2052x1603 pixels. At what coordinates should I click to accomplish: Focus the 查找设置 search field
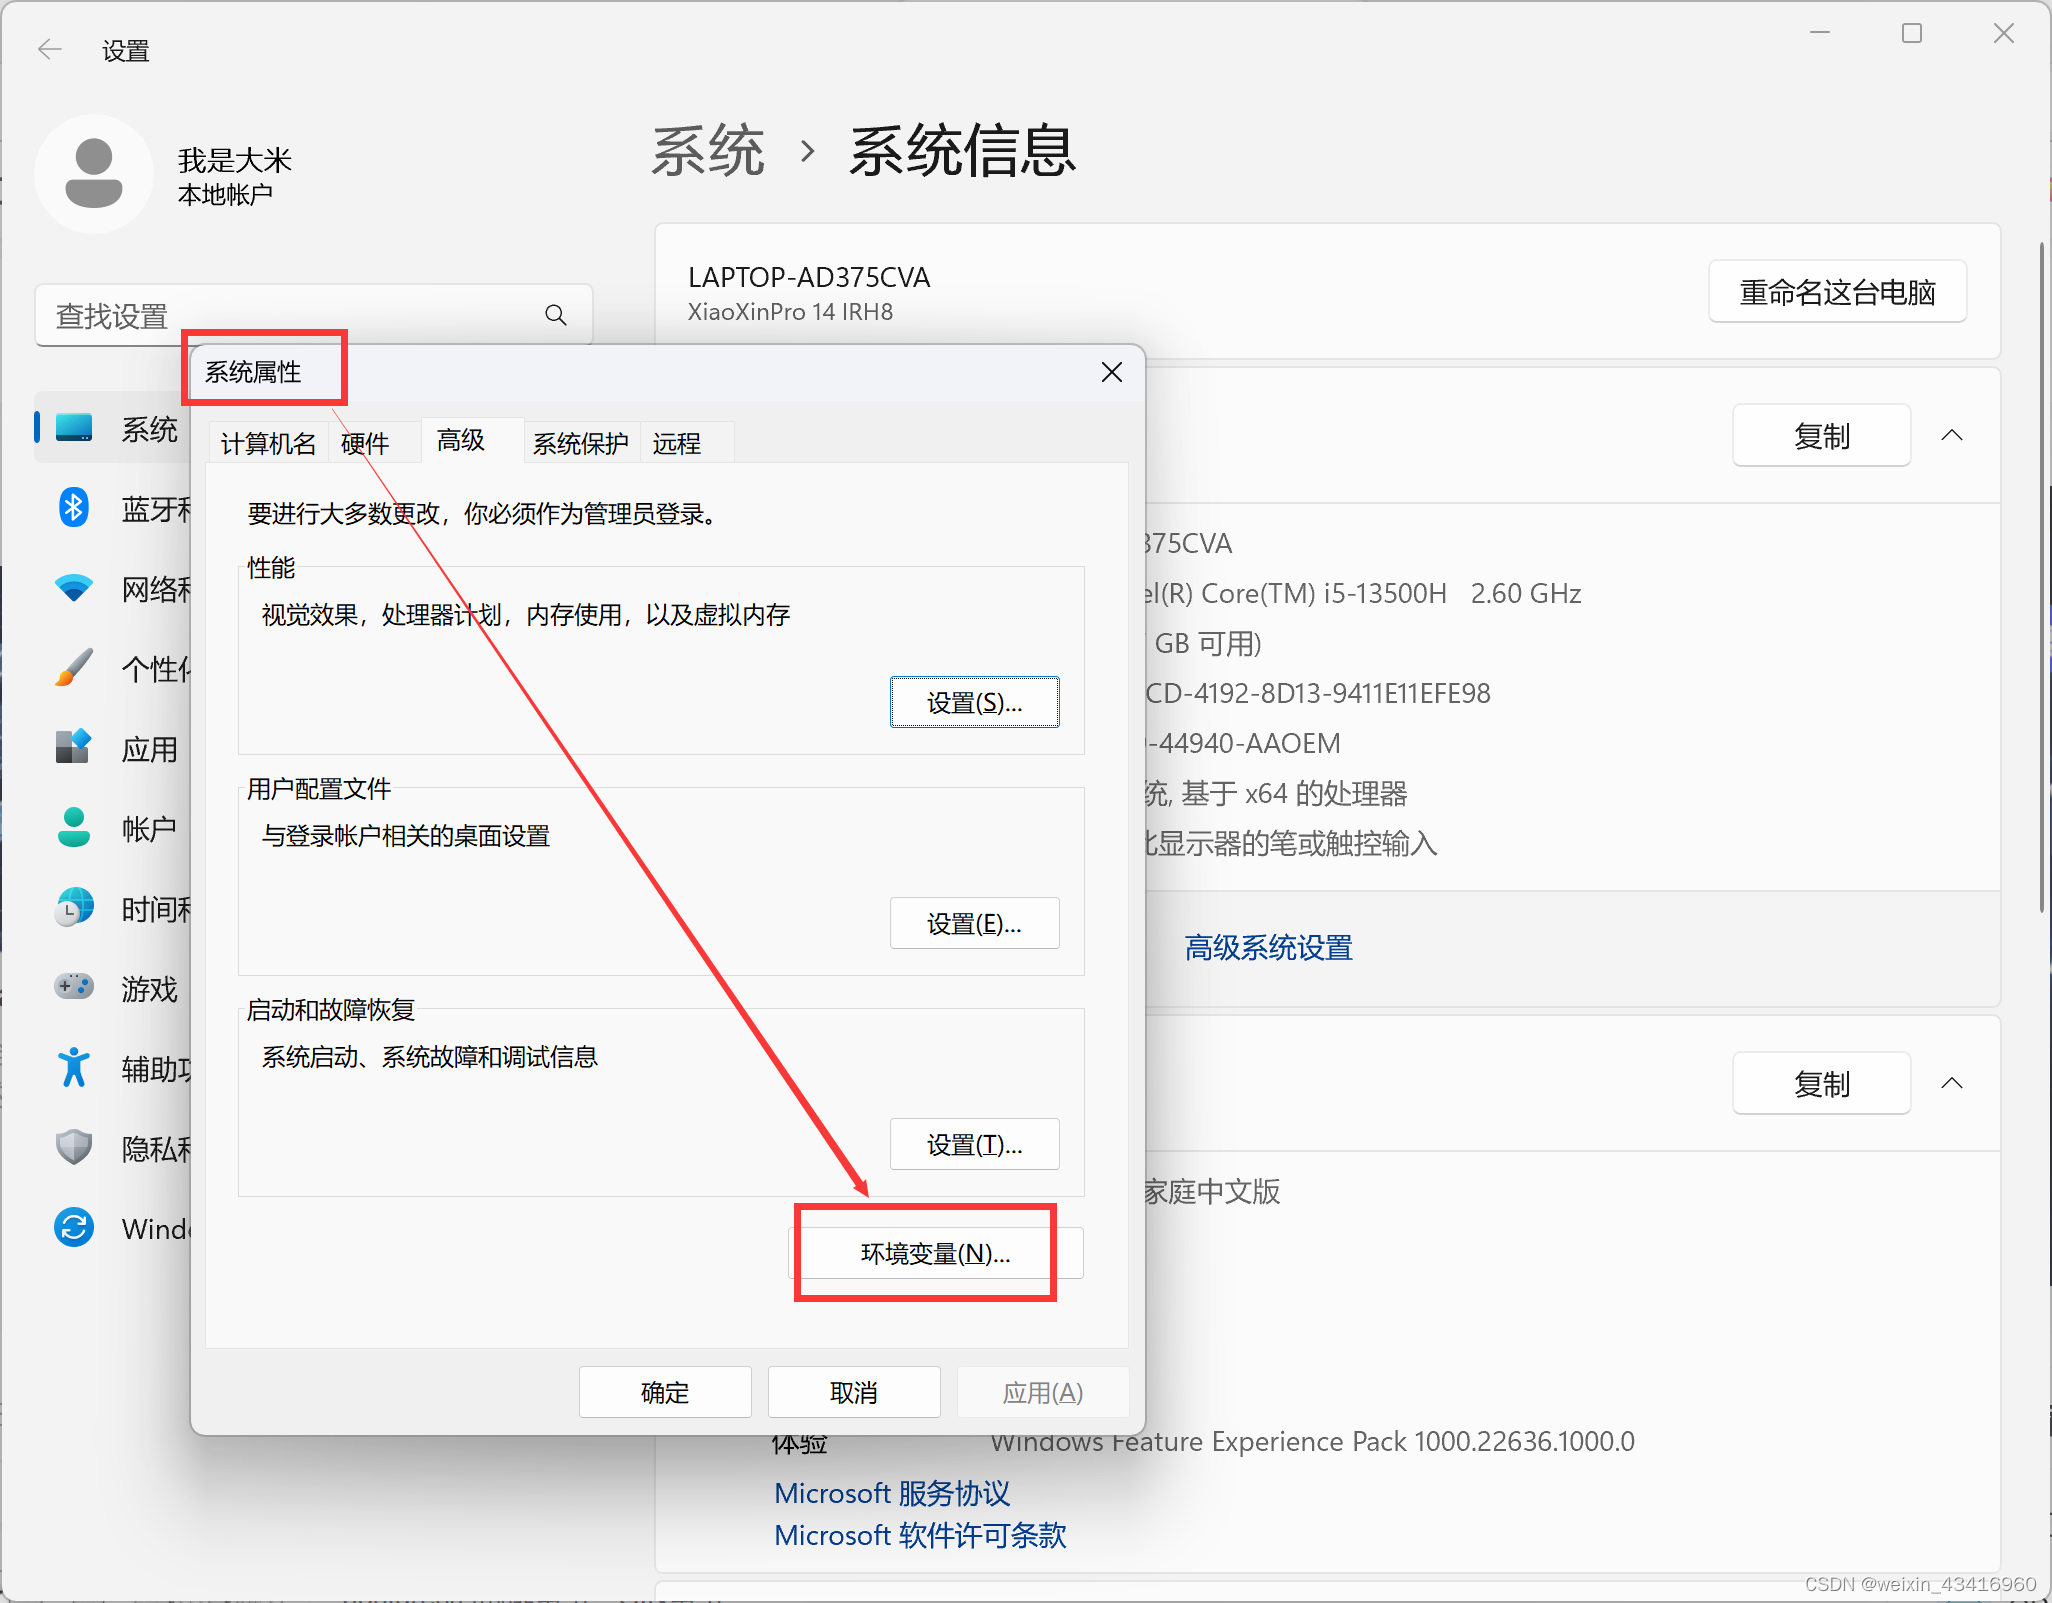click(314, 316)
